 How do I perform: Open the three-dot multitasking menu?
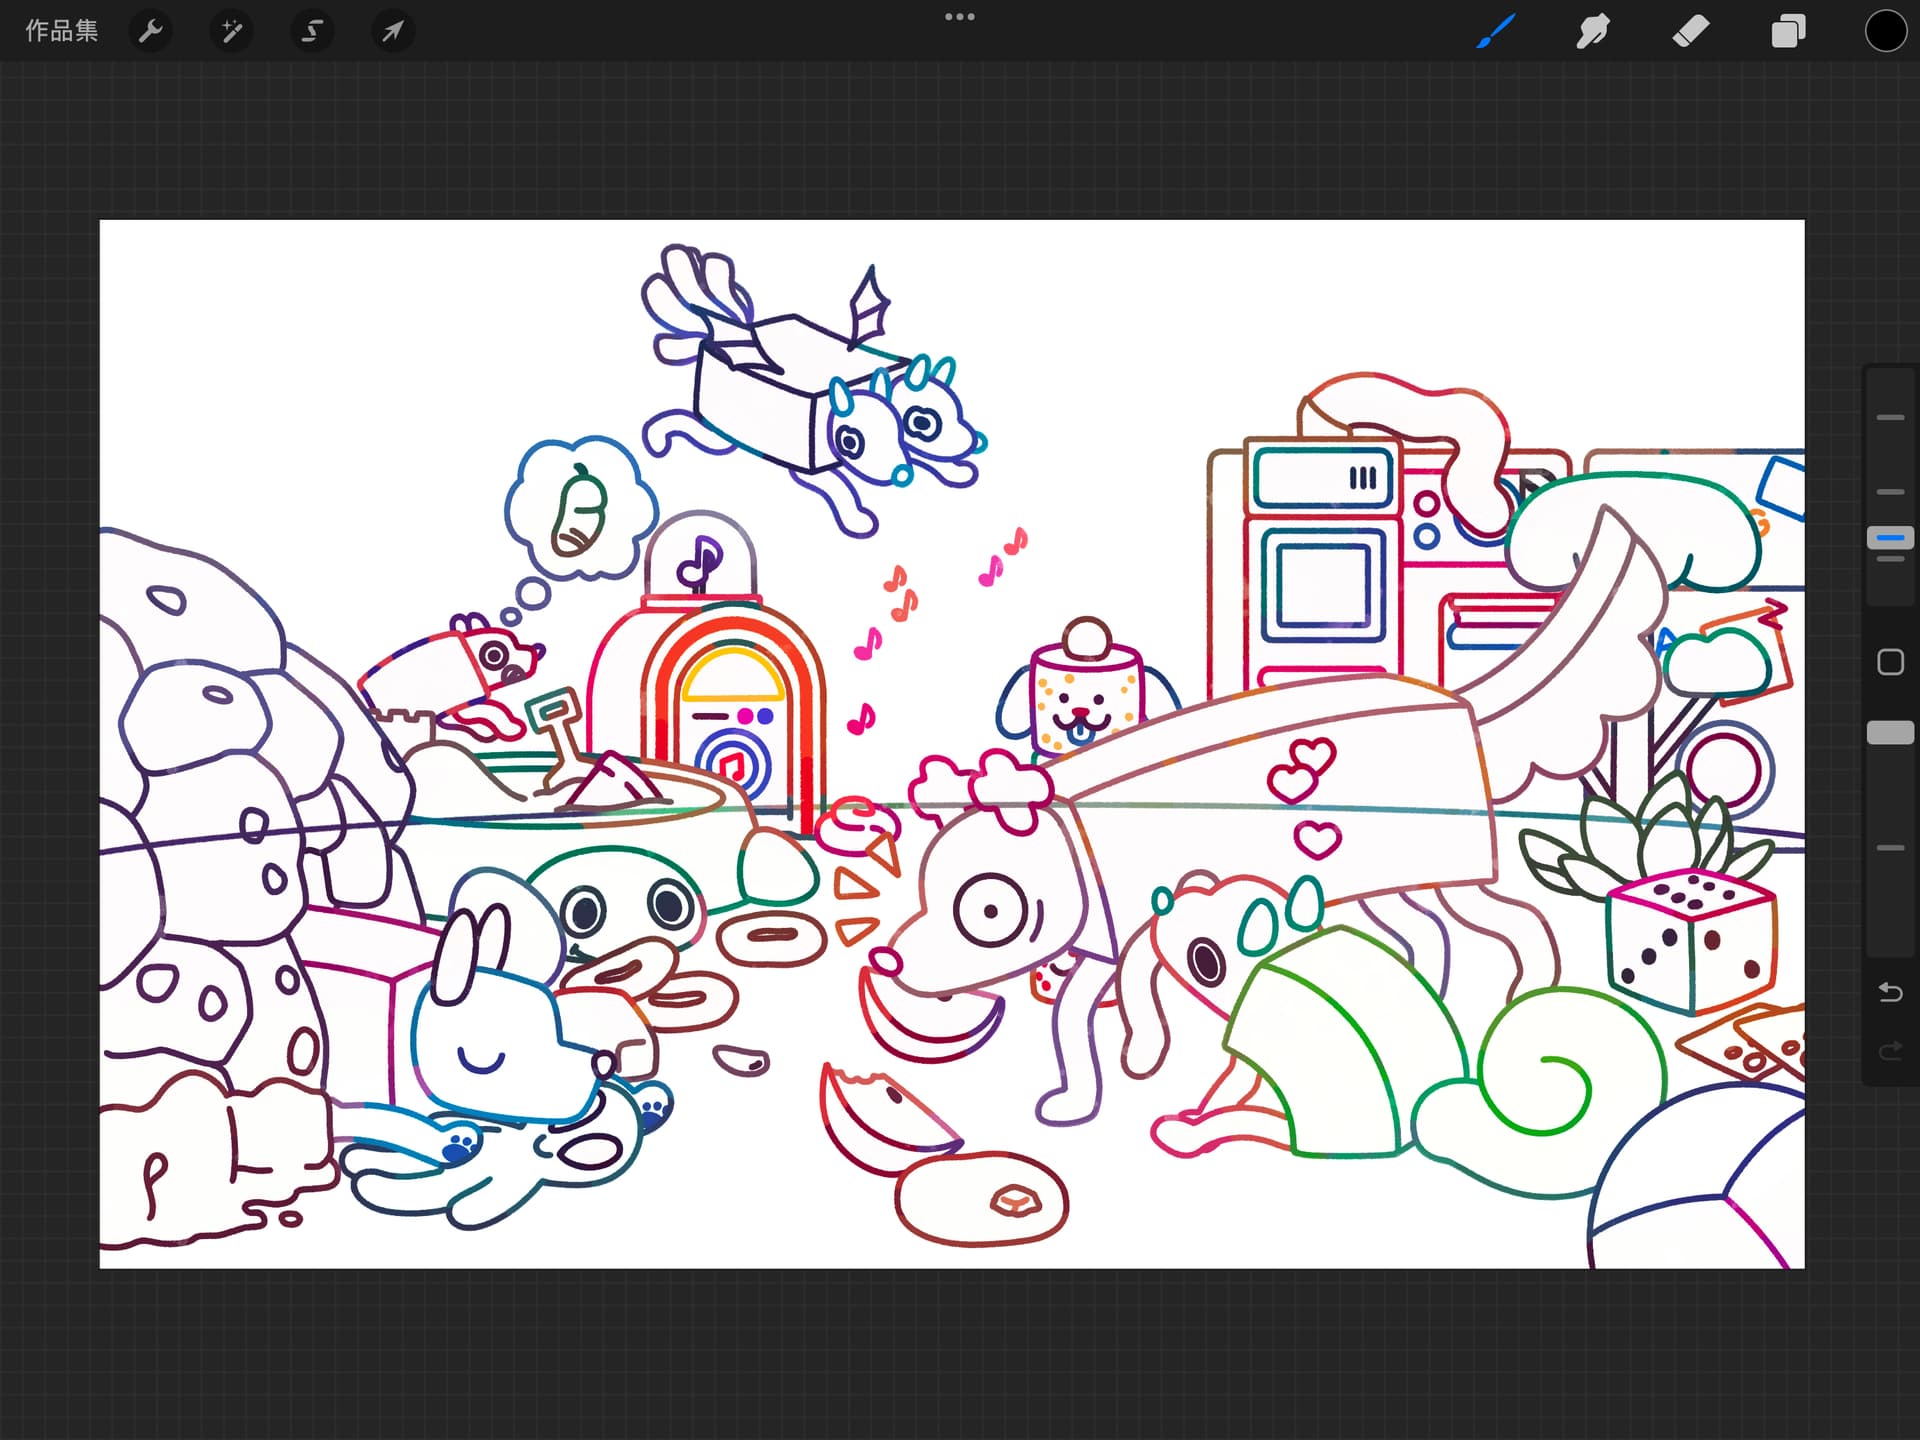(959, 17)
